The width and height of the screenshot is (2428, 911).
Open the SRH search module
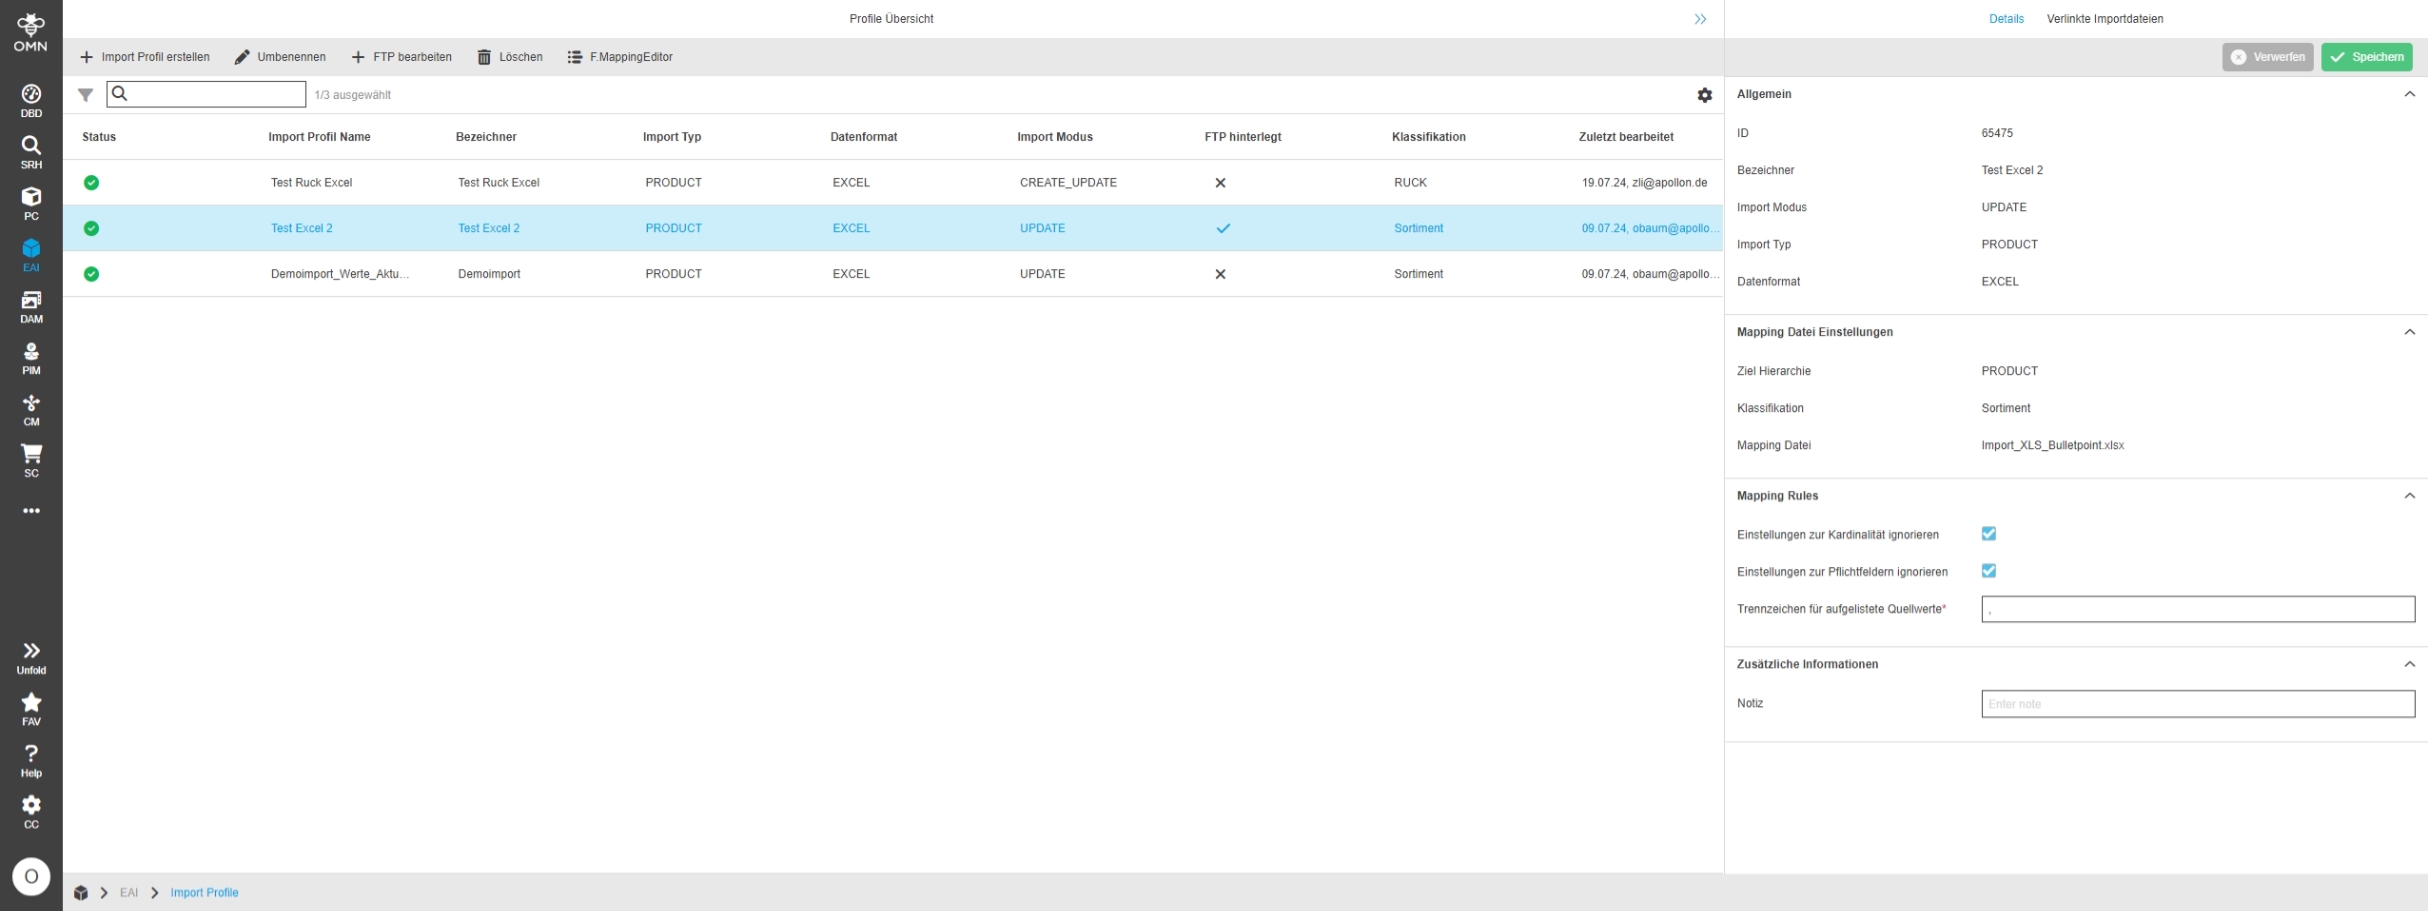point(31,153)
